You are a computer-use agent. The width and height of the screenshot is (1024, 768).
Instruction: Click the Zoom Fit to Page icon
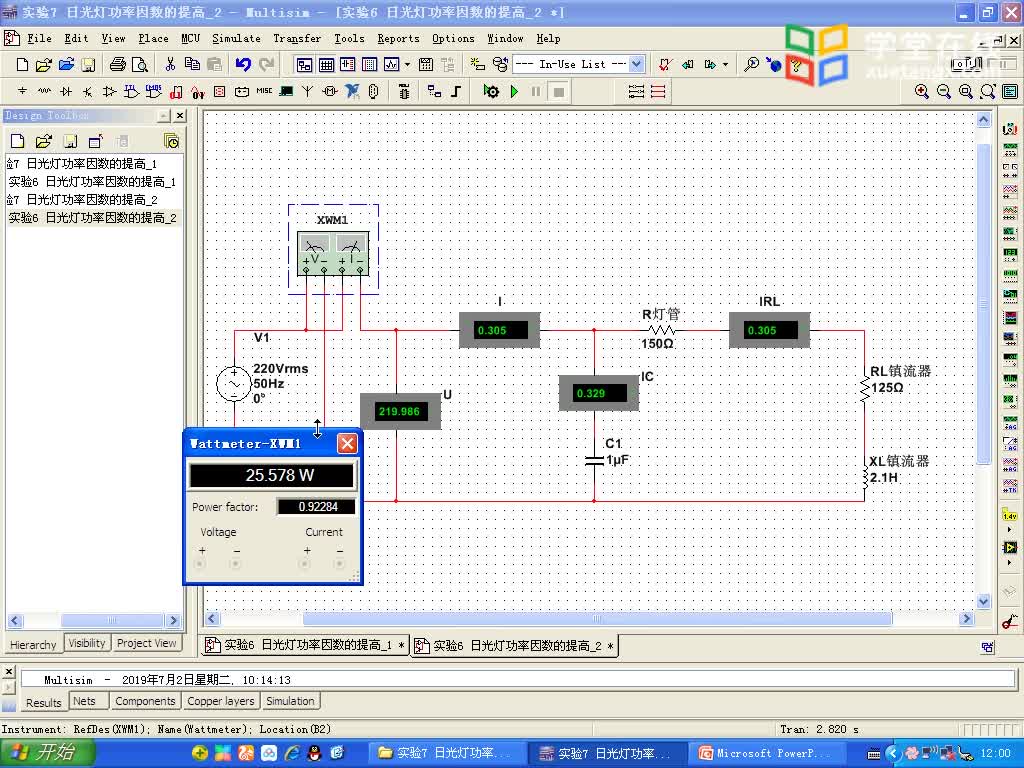[x=988, y=91]
